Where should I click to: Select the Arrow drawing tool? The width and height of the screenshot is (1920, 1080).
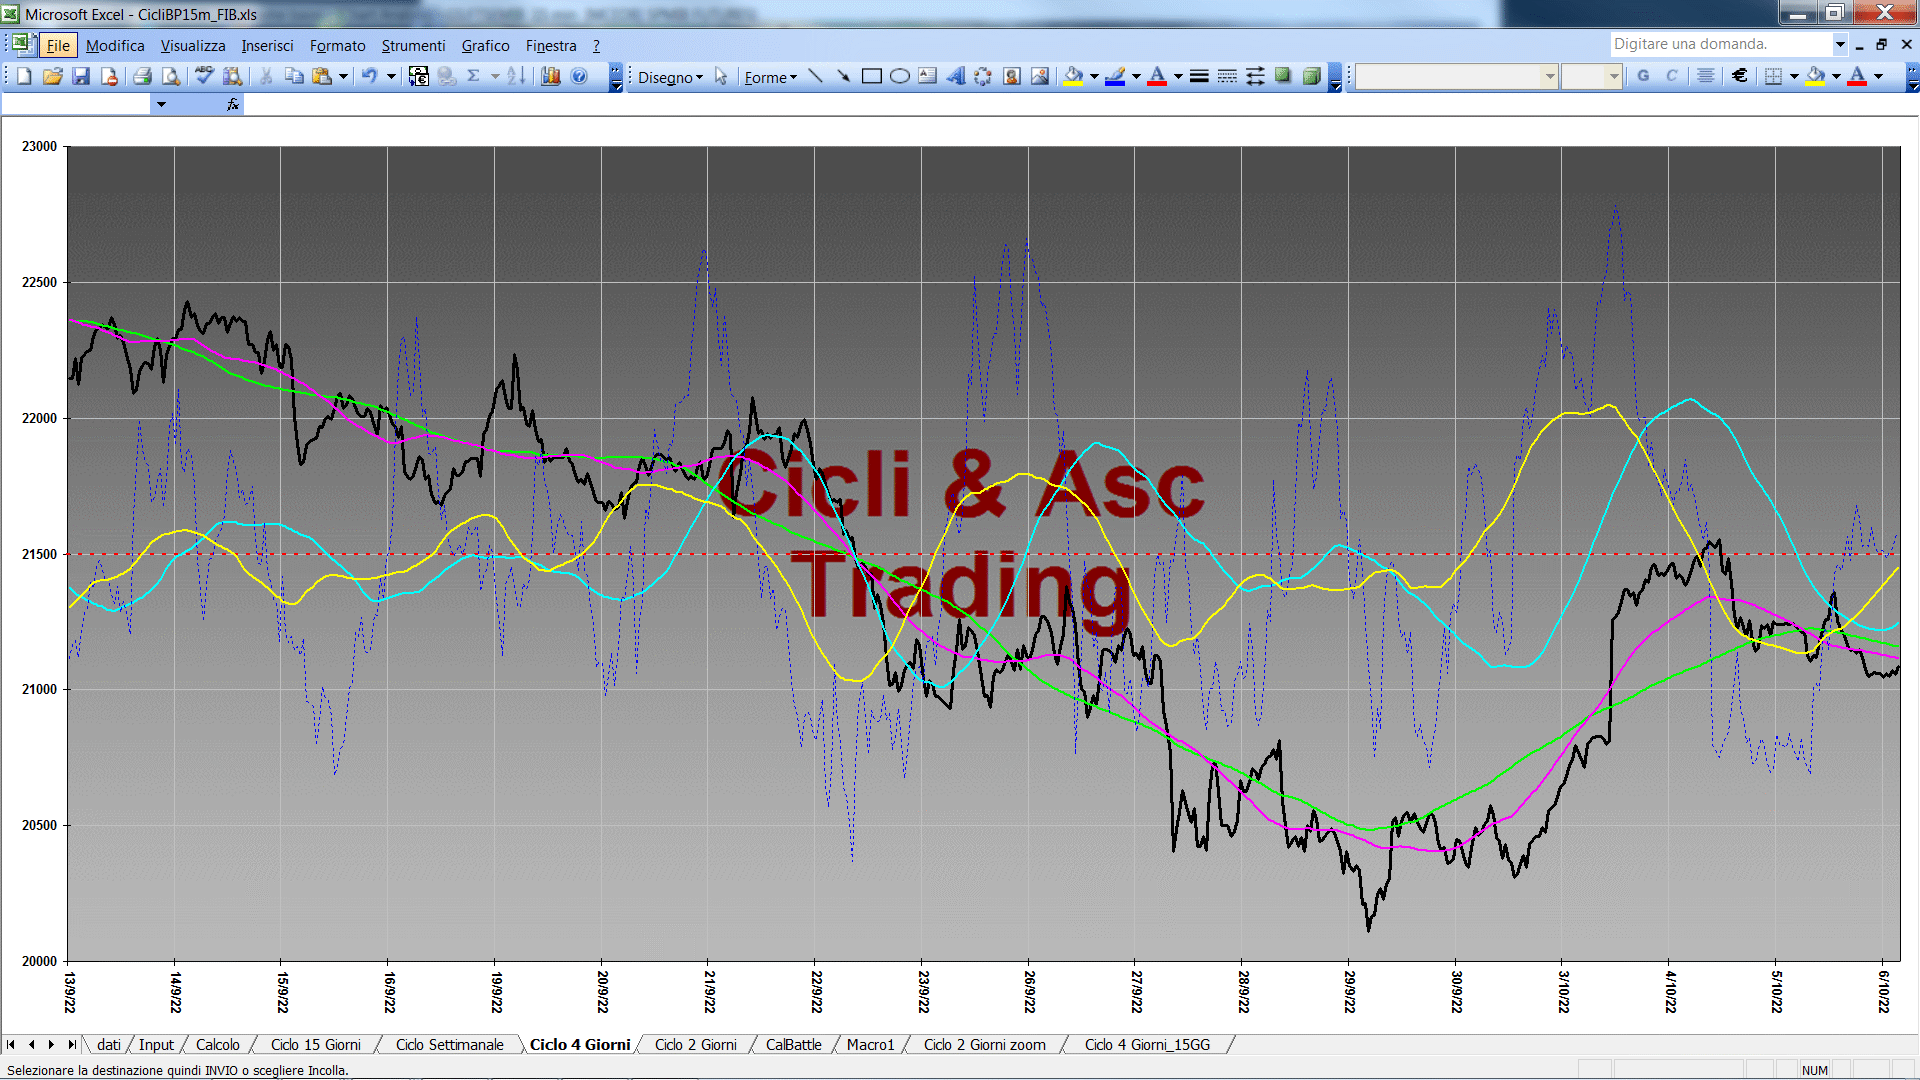click(x=843, y=76)
